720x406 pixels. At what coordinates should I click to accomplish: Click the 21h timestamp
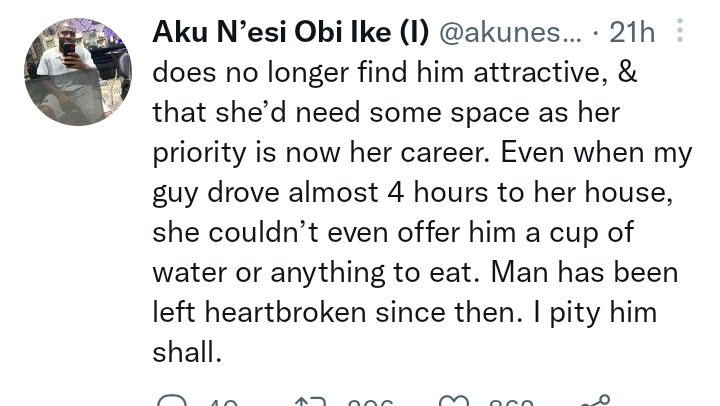tap(631, 32)
